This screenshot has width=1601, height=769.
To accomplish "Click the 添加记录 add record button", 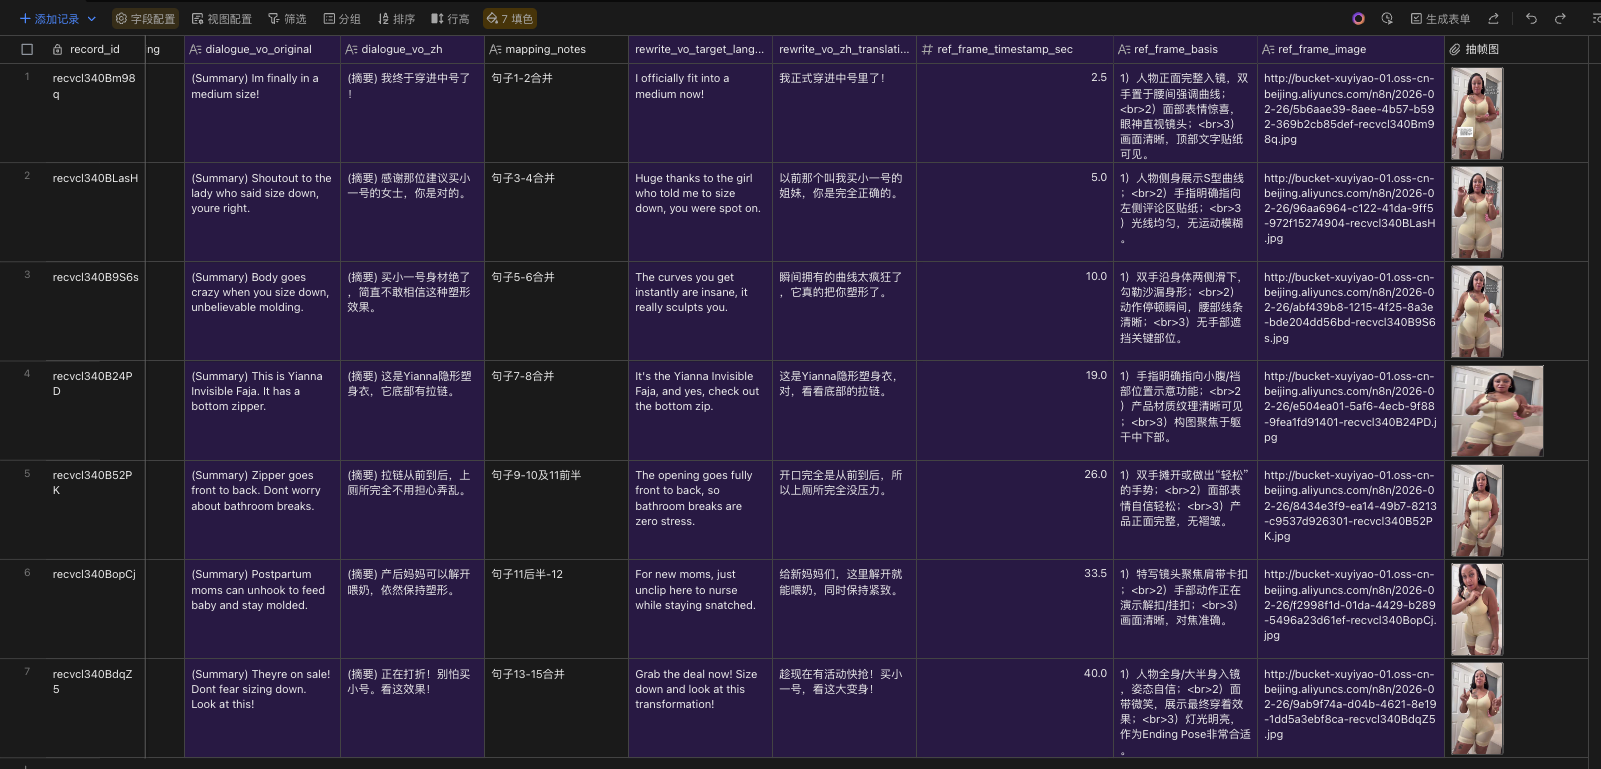I will (49, 19).
